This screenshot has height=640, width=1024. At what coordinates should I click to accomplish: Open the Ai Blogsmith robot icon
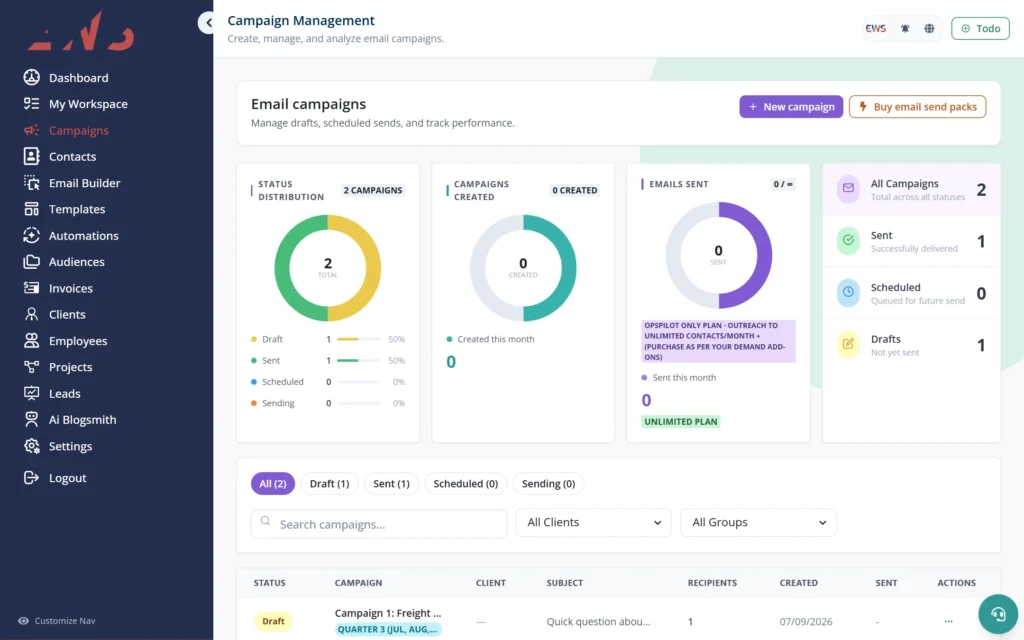coord(31,419)
